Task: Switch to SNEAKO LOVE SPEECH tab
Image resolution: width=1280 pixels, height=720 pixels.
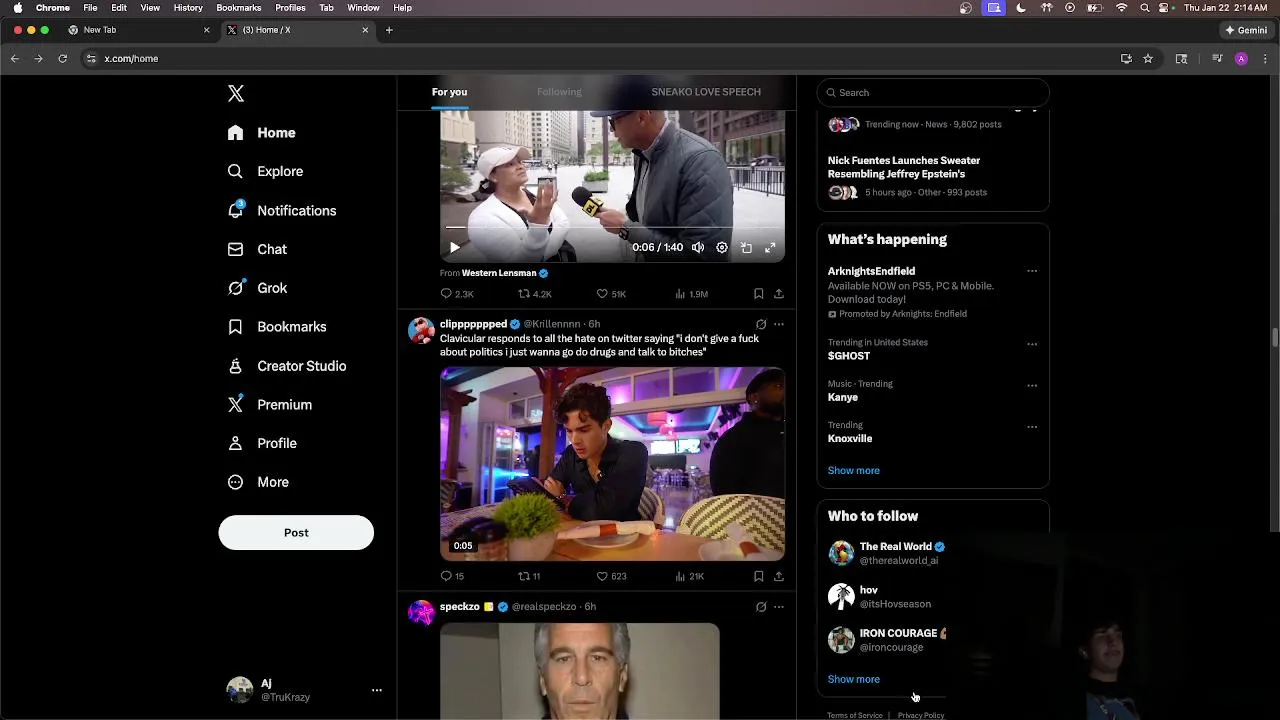Action: click(706, 92)
